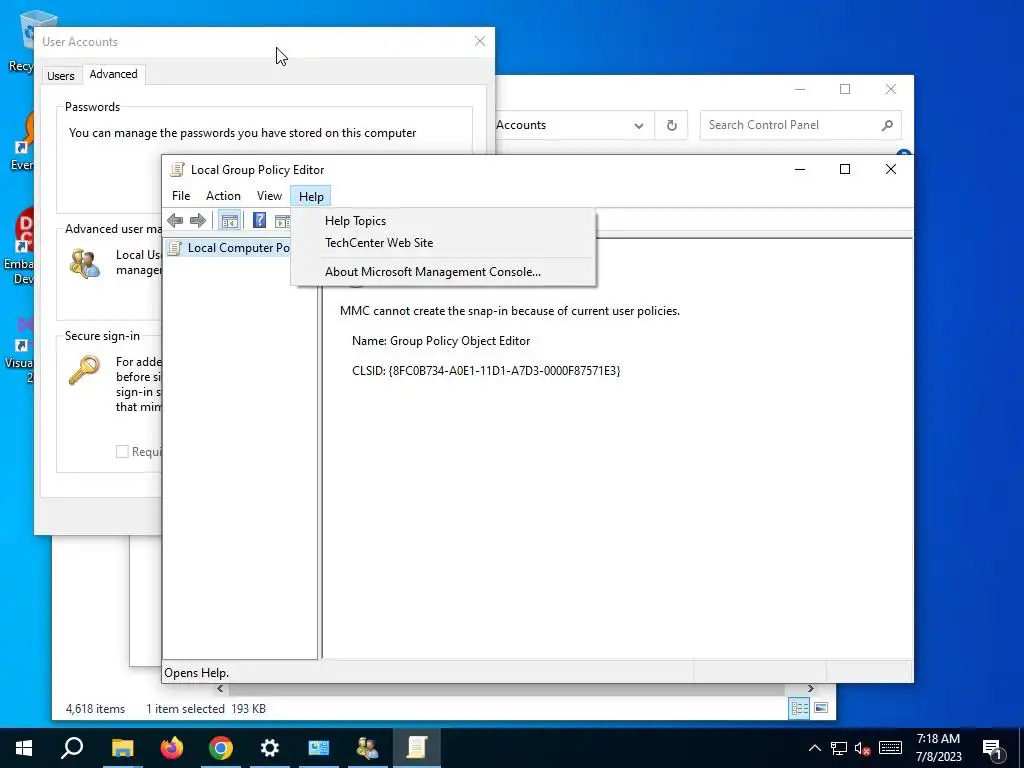Open File Explorer from taskbar
This screenshot has width=1024, height=768.
pyautogui.click(x=122, y=748)
